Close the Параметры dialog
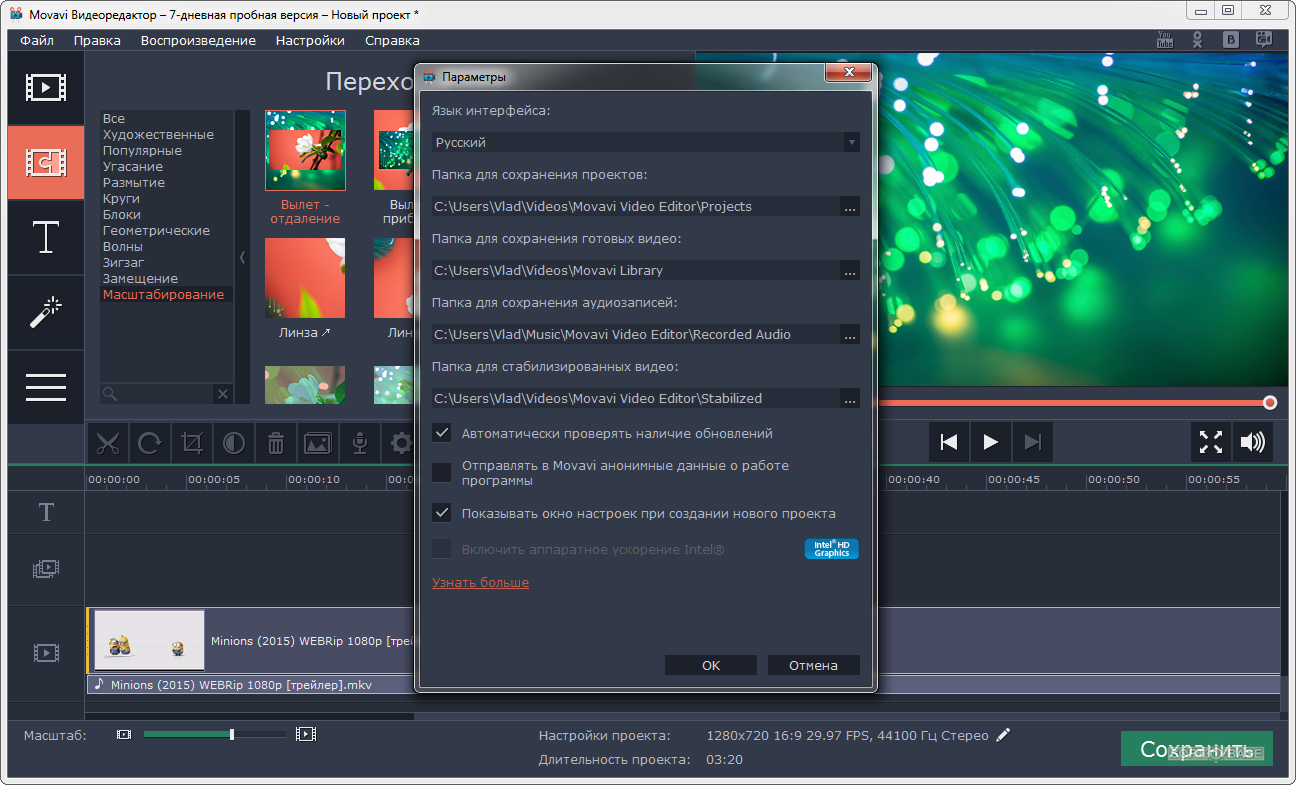The height and width of the screenshot is (785, 1296). point(849,74)
